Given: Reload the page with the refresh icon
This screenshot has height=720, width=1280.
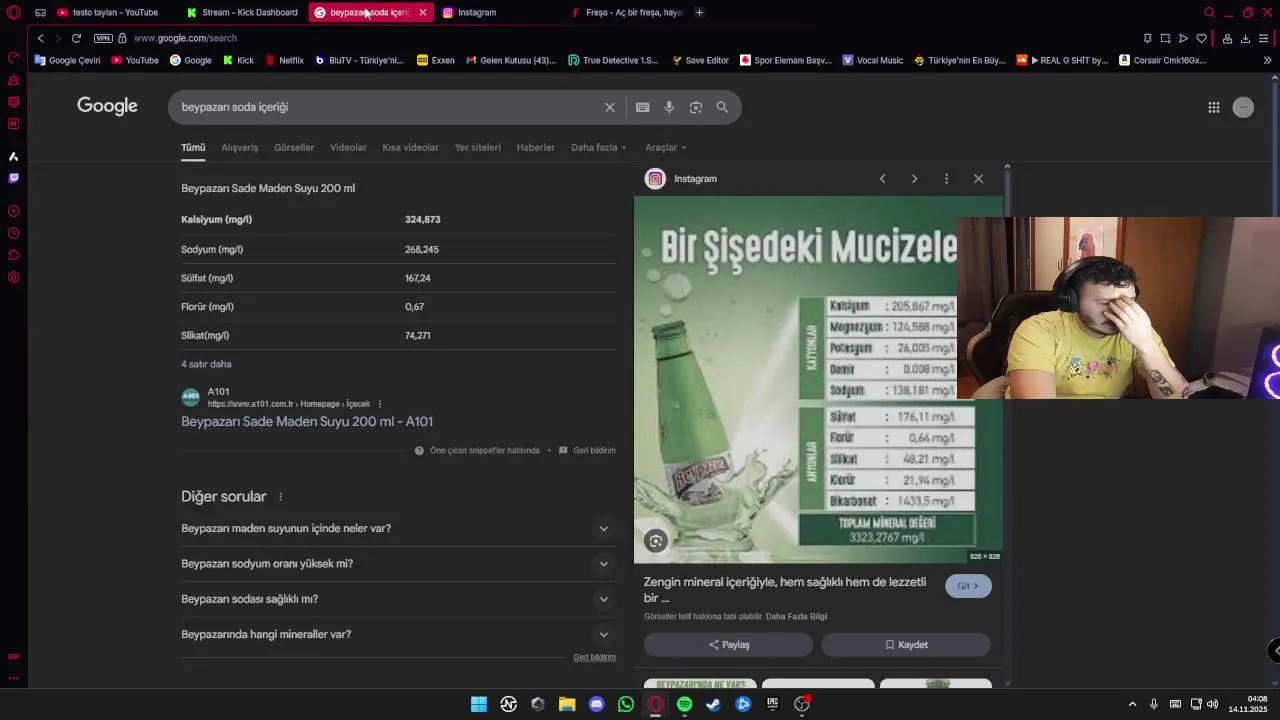Looking at the screenshot, I should point(76,38).
